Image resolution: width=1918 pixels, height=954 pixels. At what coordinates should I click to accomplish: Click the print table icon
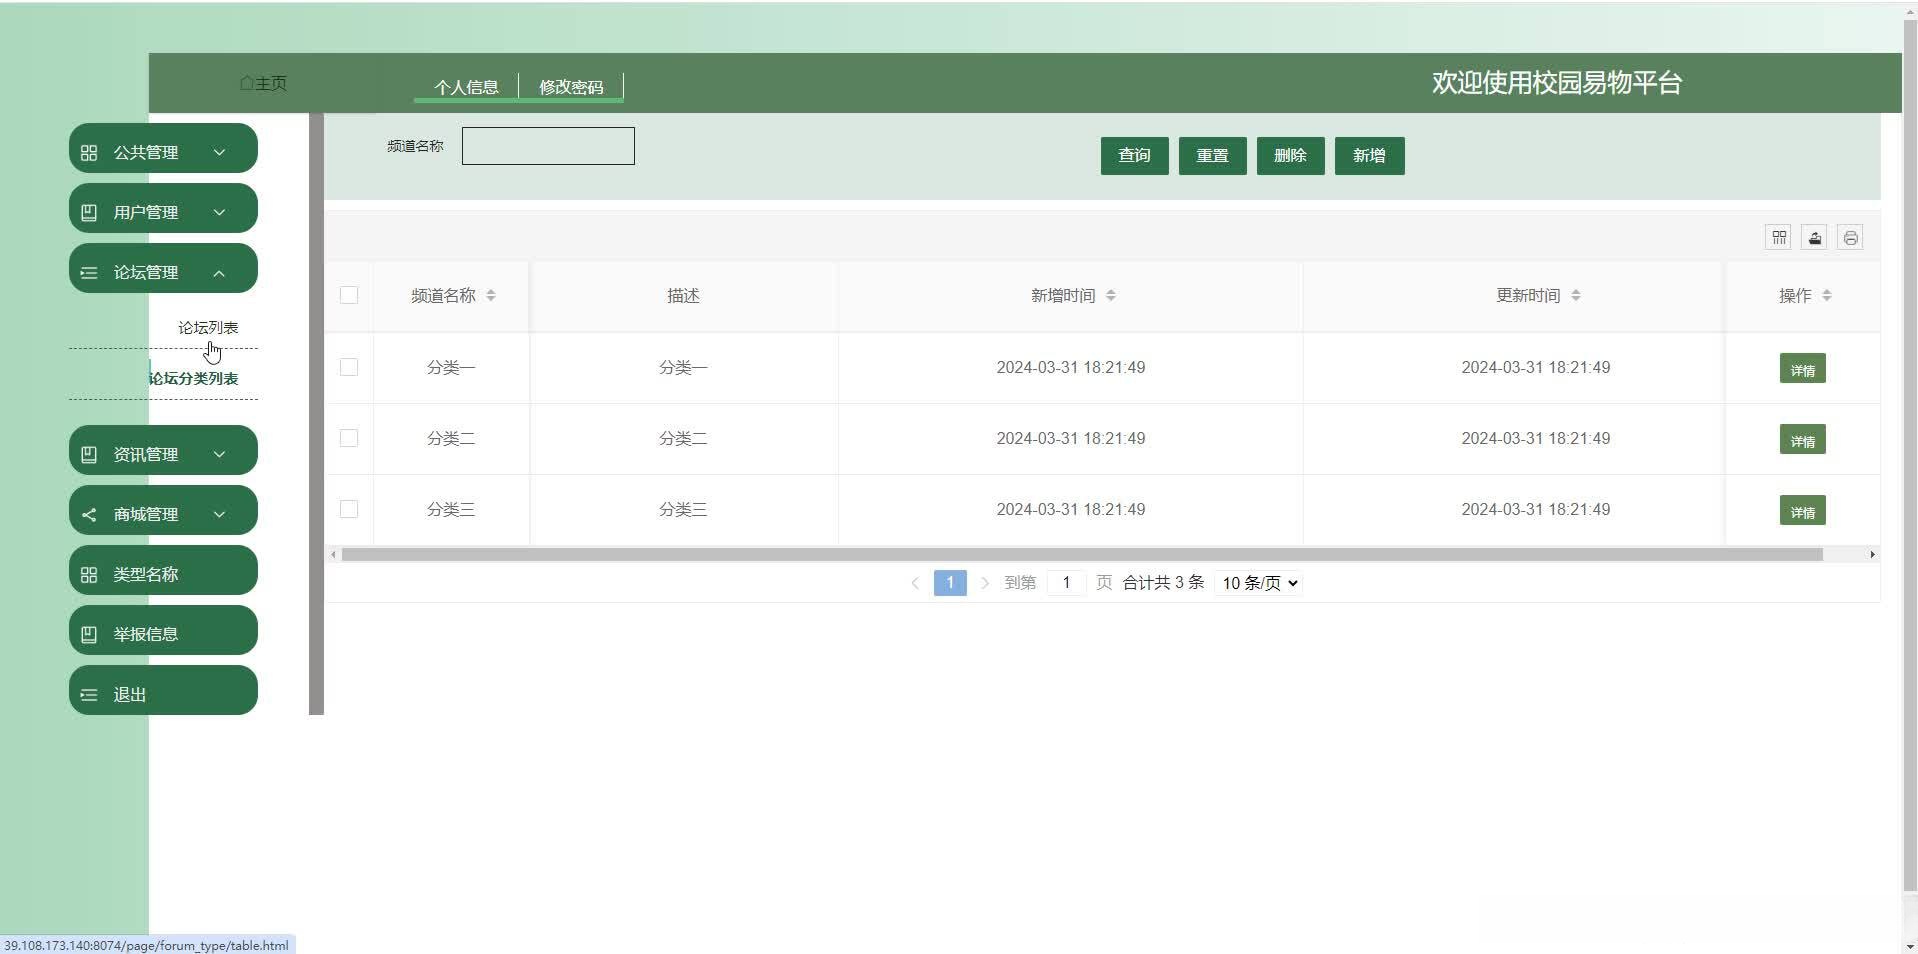click(x=1850, y=237)
